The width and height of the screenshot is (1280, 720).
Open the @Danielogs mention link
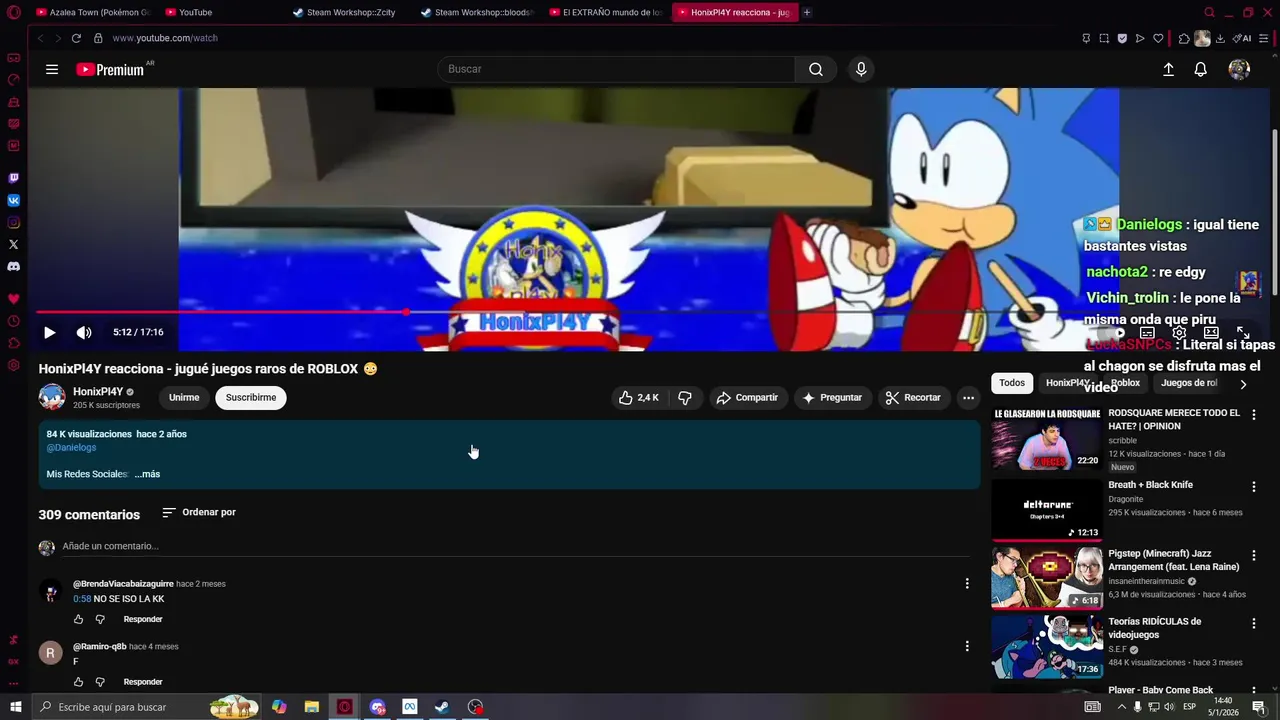pos(71,447)
